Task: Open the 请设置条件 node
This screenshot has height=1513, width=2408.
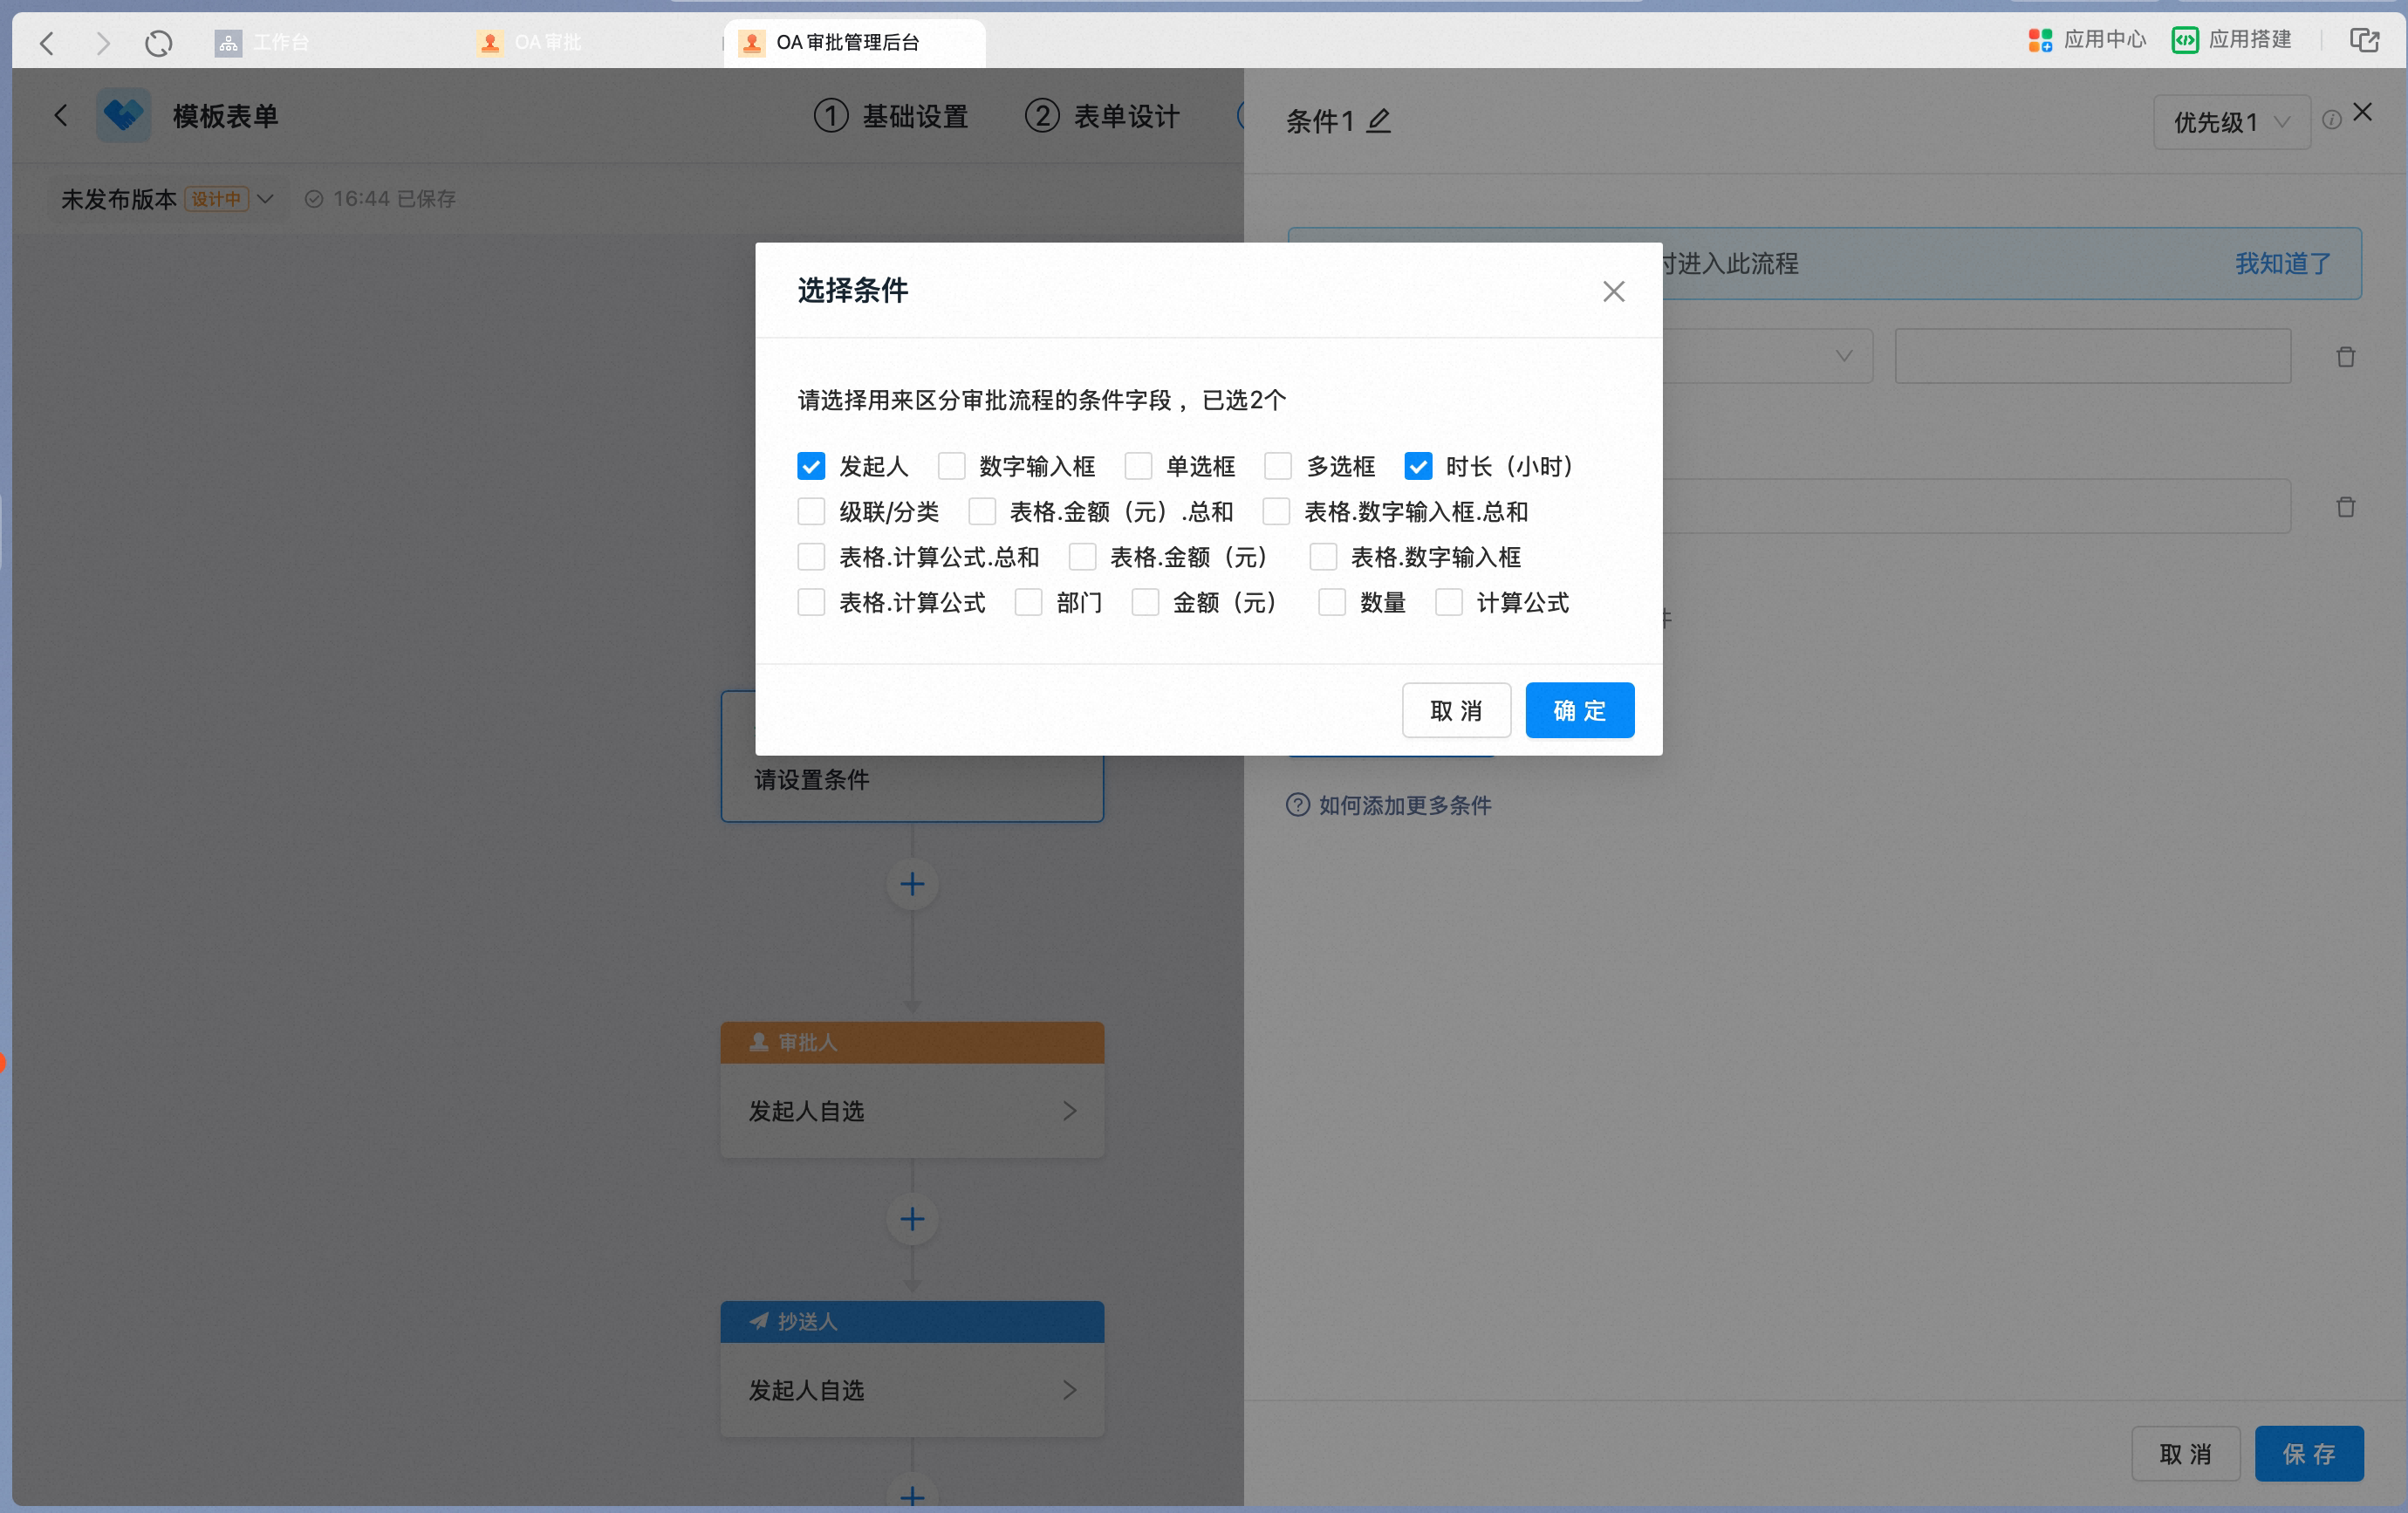Action: (912, 780)
